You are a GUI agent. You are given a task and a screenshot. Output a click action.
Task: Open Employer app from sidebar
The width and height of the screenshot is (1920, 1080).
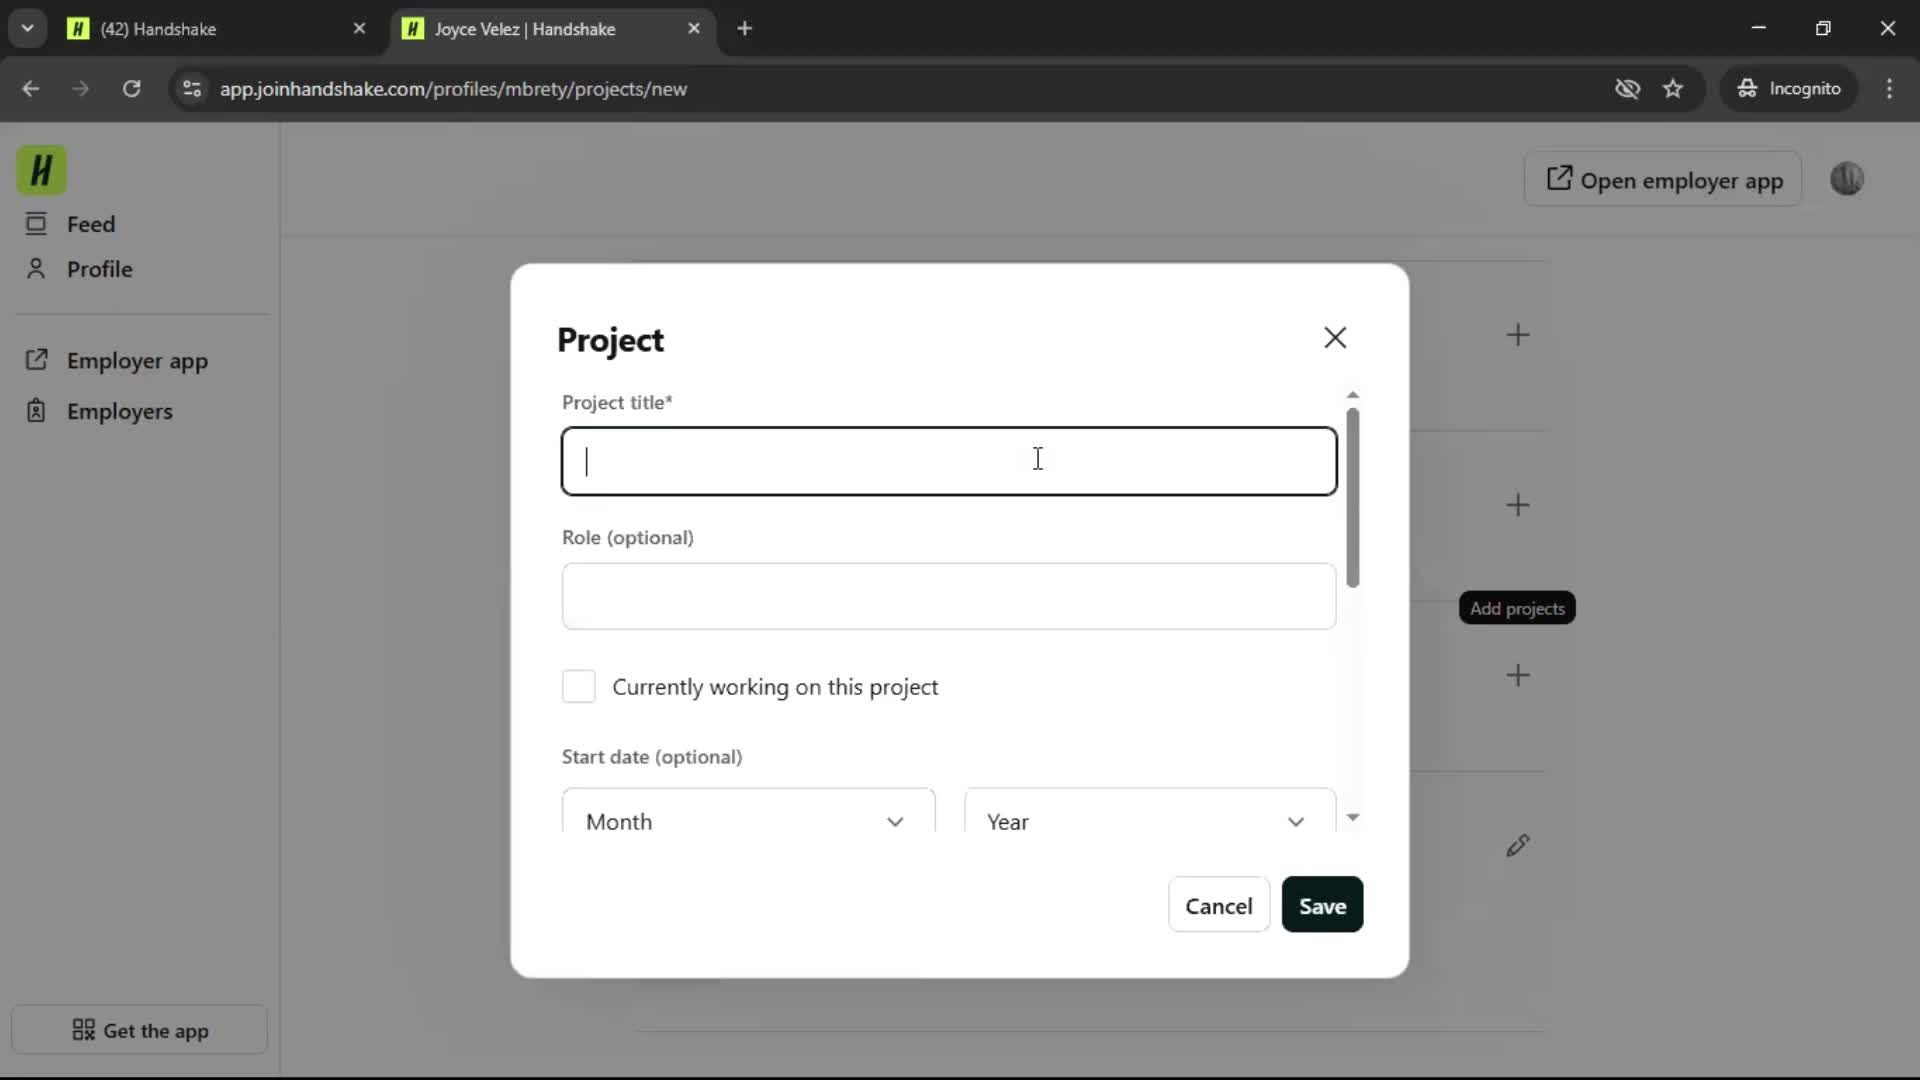pyautogui.click(x=137, y=360)
